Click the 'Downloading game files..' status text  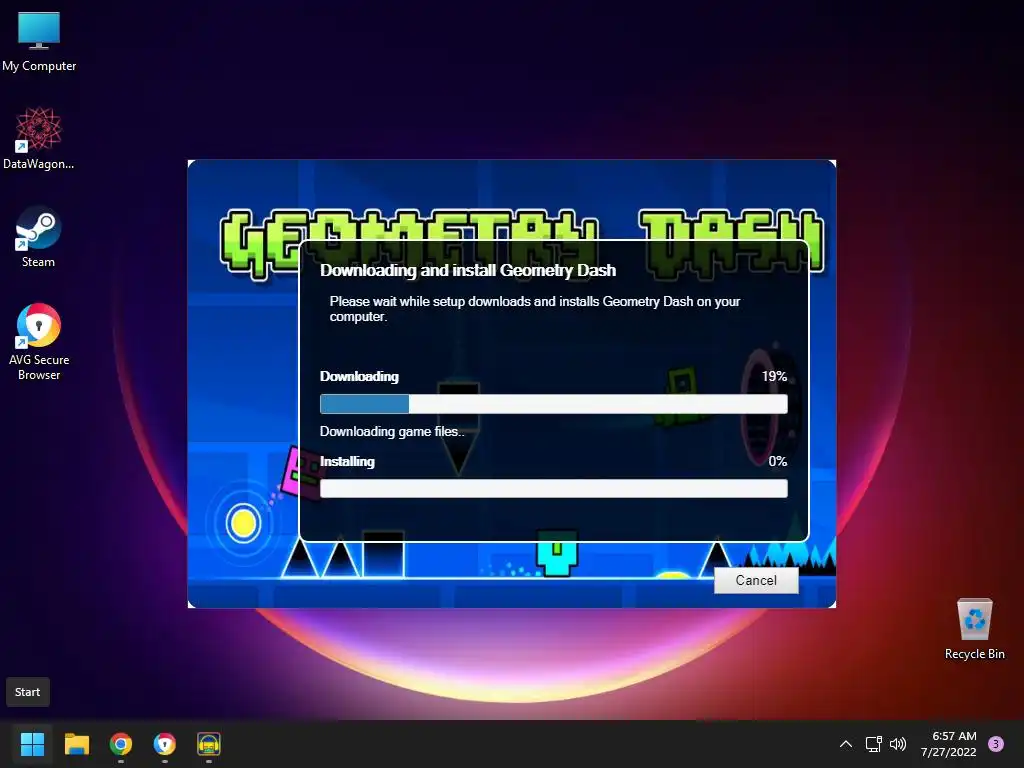coord(392,431)
